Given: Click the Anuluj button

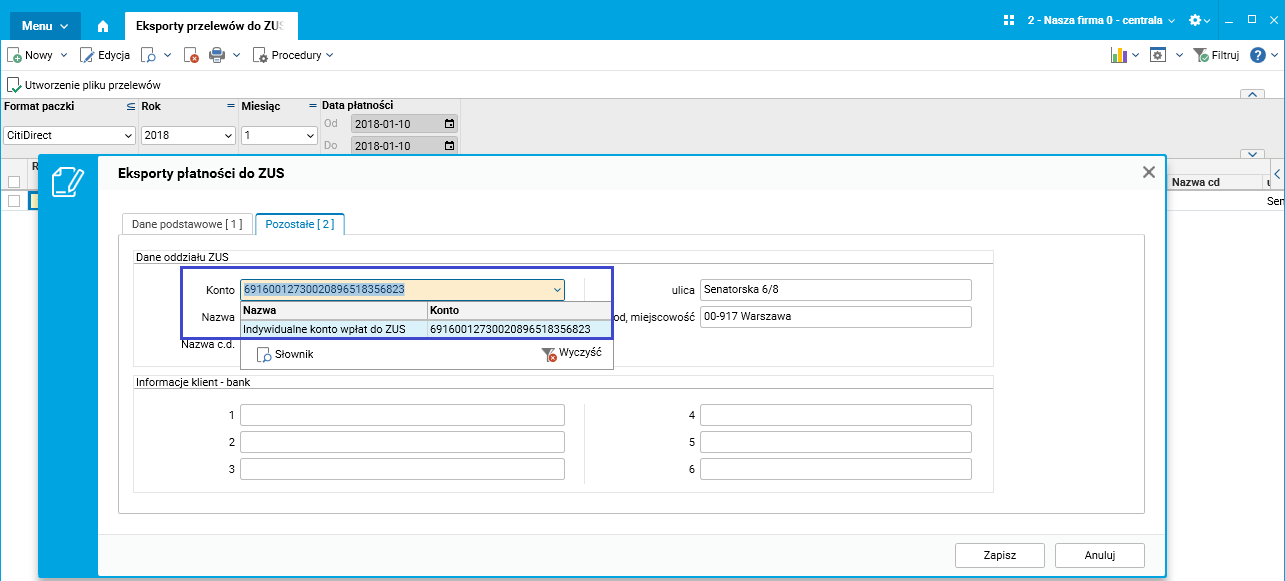Looking at the screenshot, I should (x=1100, y=555).
